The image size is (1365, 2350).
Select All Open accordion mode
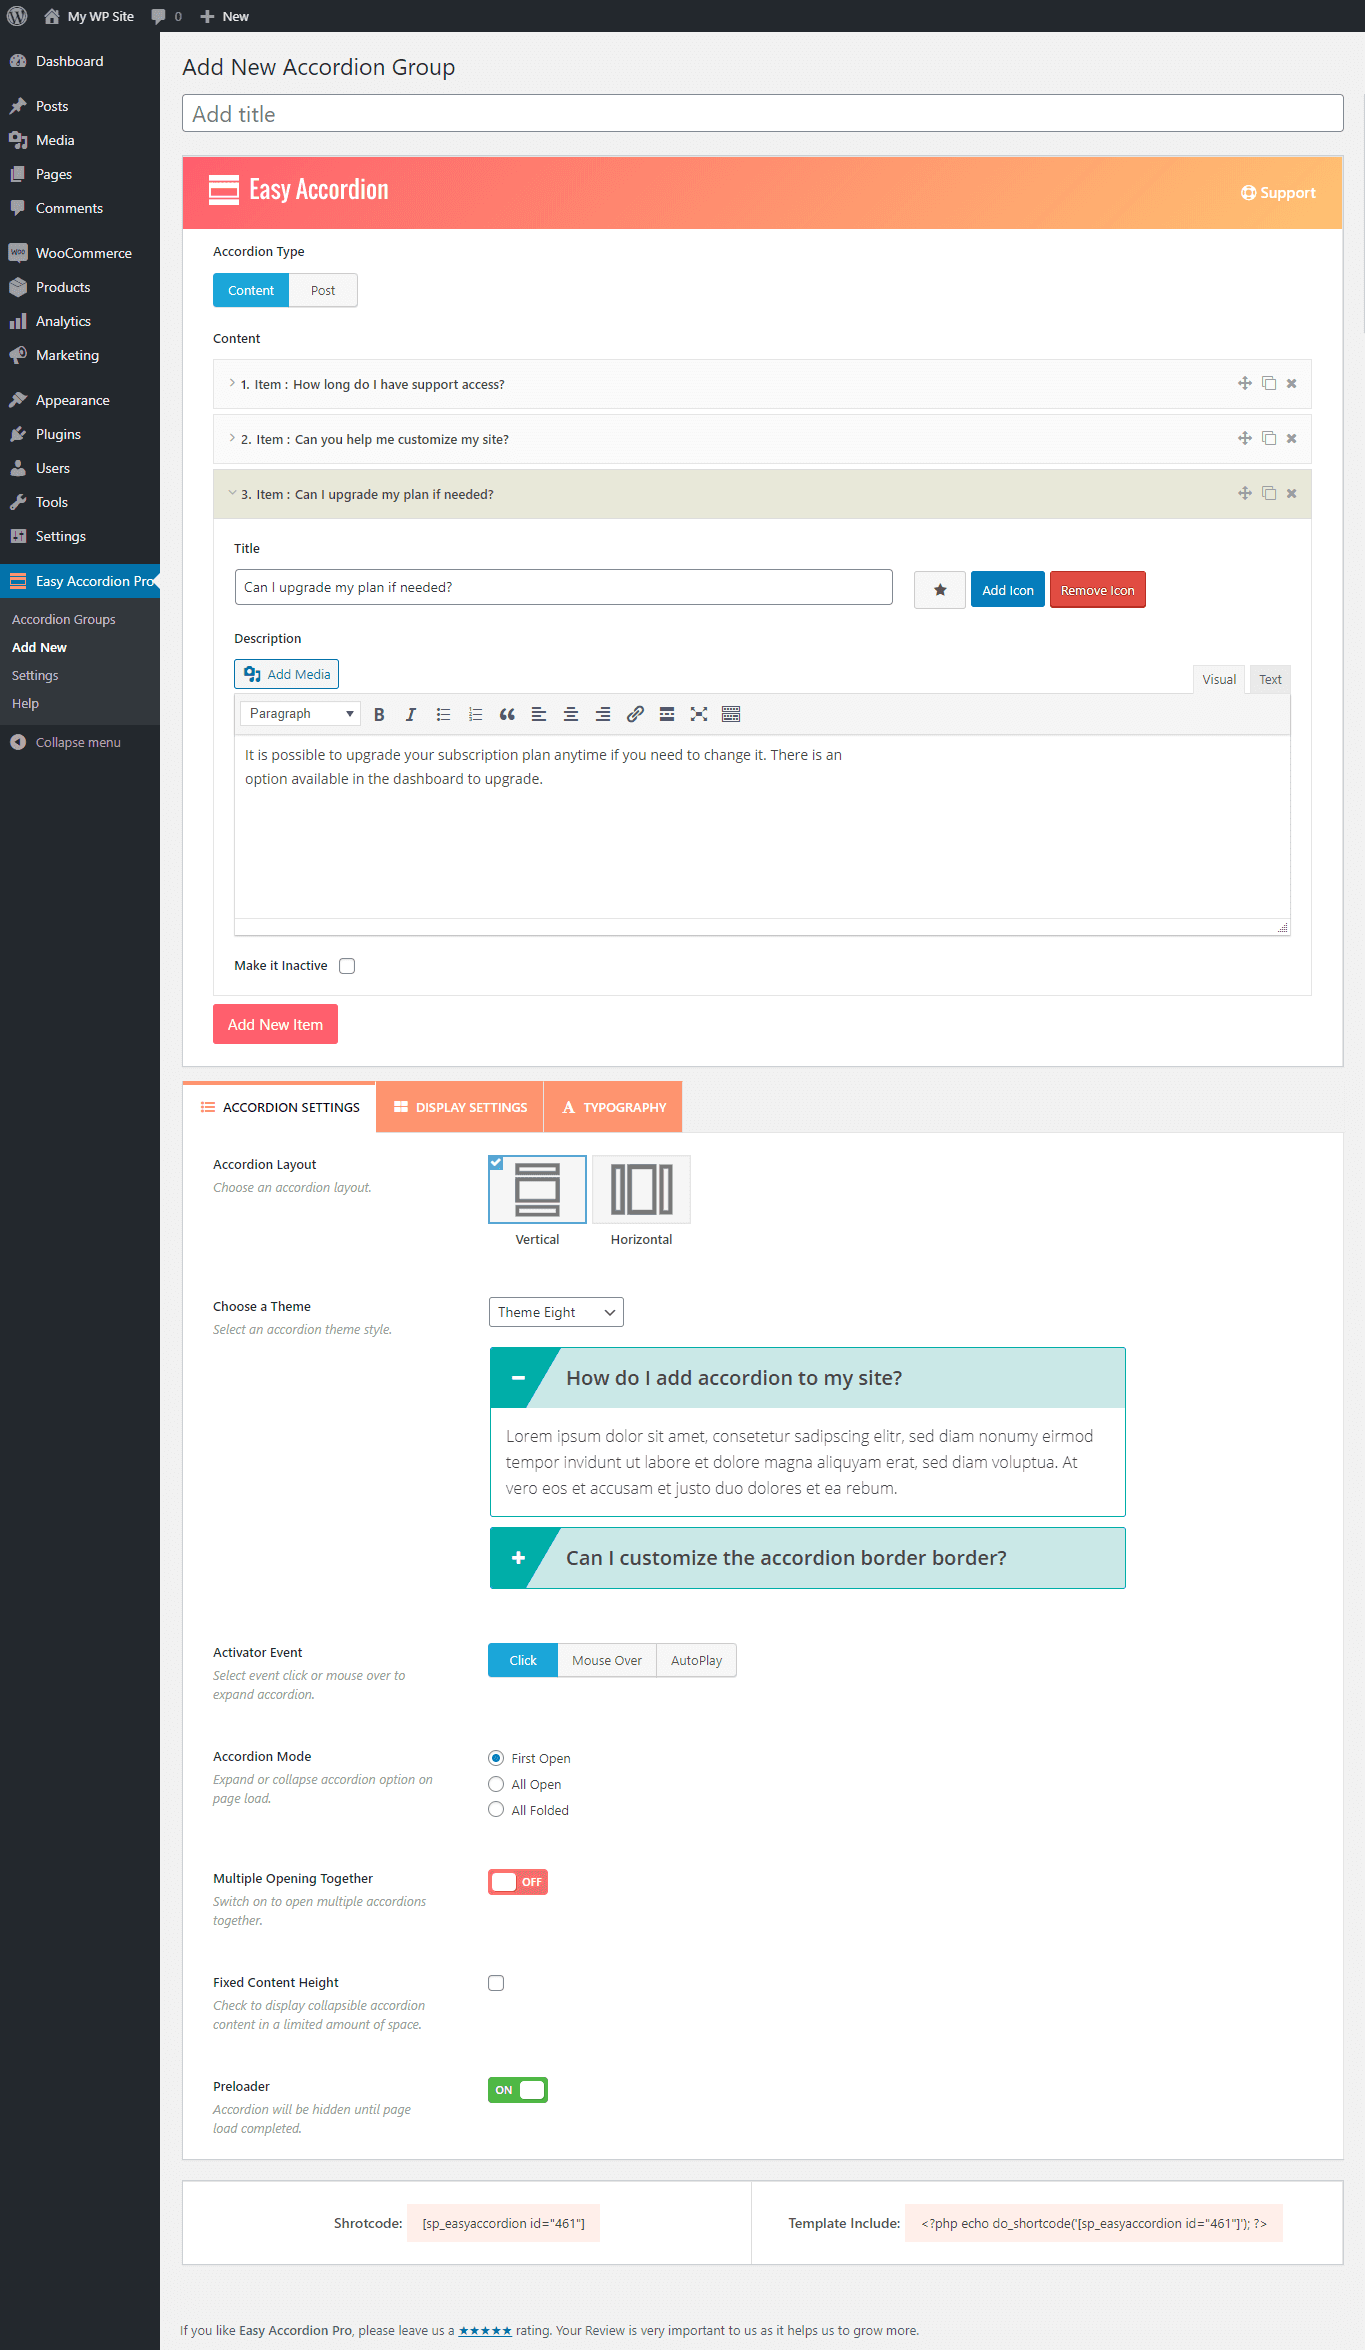point(496,1784)
